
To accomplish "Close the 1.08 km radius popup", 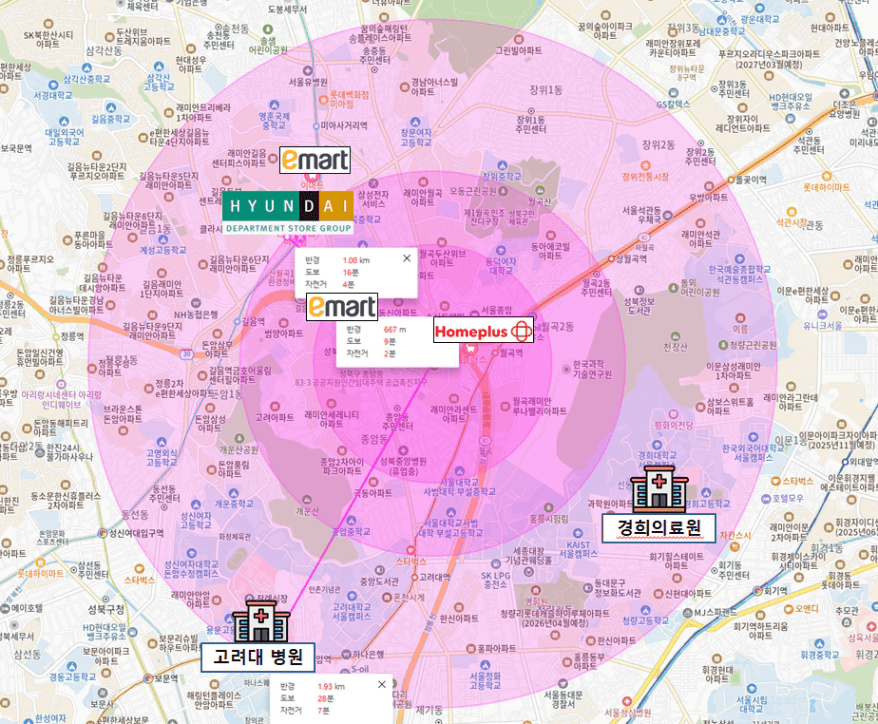I will pos(407,258).
